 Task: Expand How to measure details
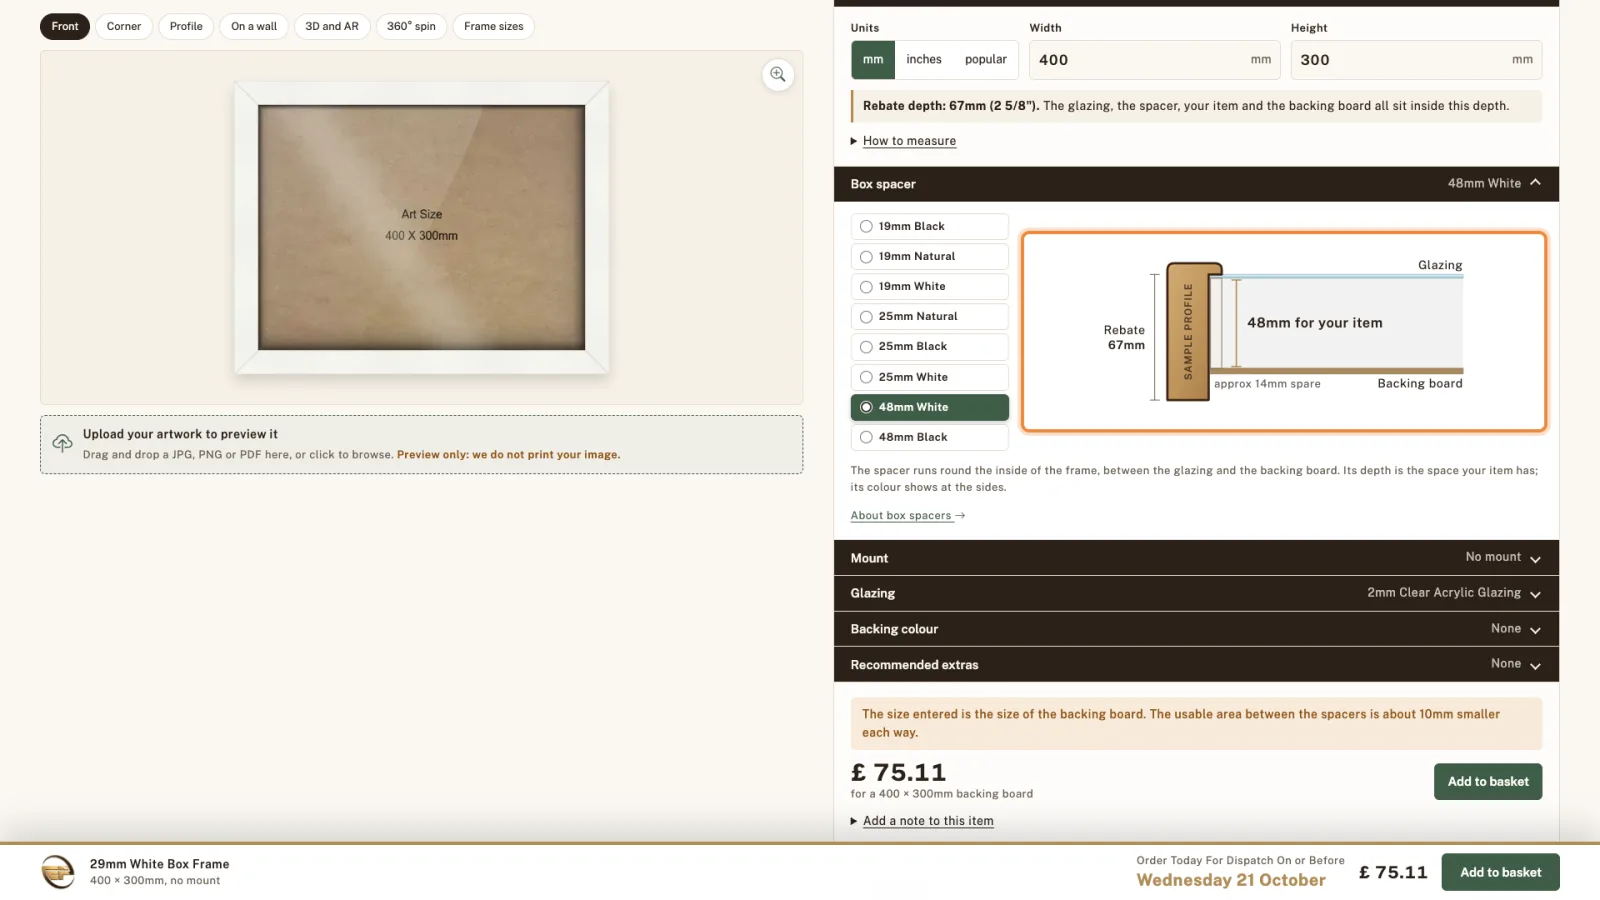909,141
